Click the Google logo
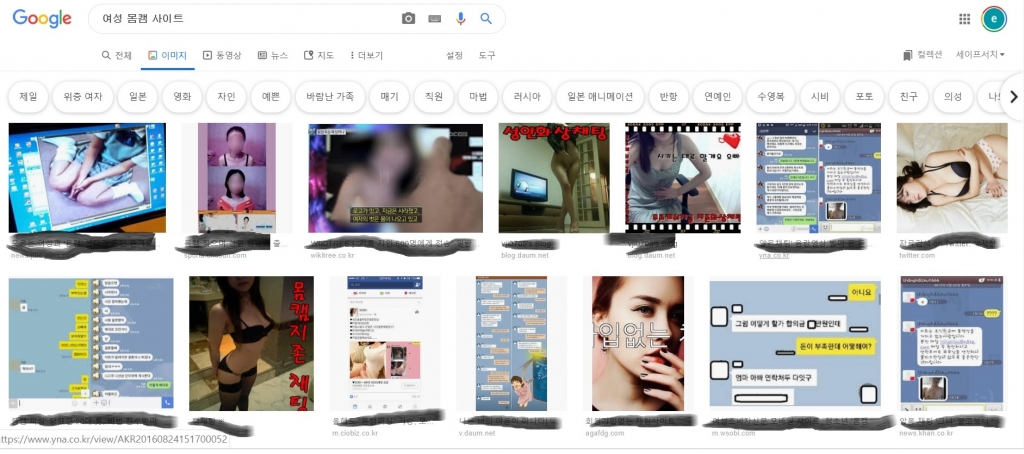1024x454 pixels. [42, 19]
